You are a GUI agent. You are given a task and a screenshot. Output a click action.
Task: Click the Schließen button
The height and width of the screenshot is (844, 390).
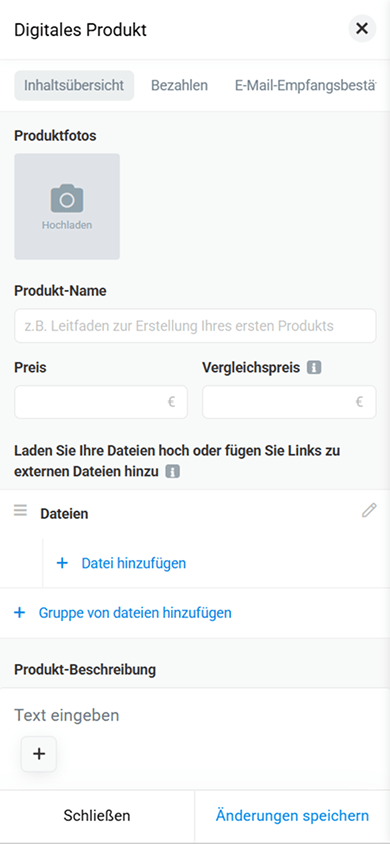[97, 815]
